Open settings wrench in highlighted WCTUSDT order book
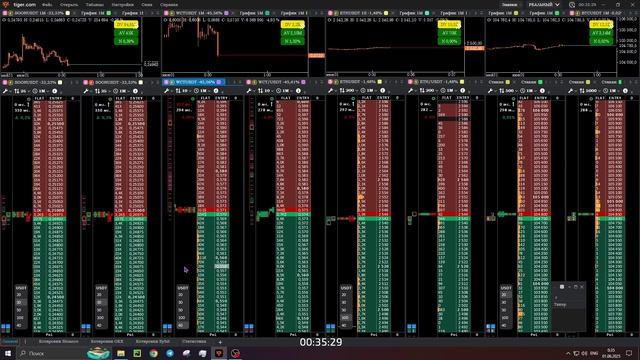 point(167,91)
